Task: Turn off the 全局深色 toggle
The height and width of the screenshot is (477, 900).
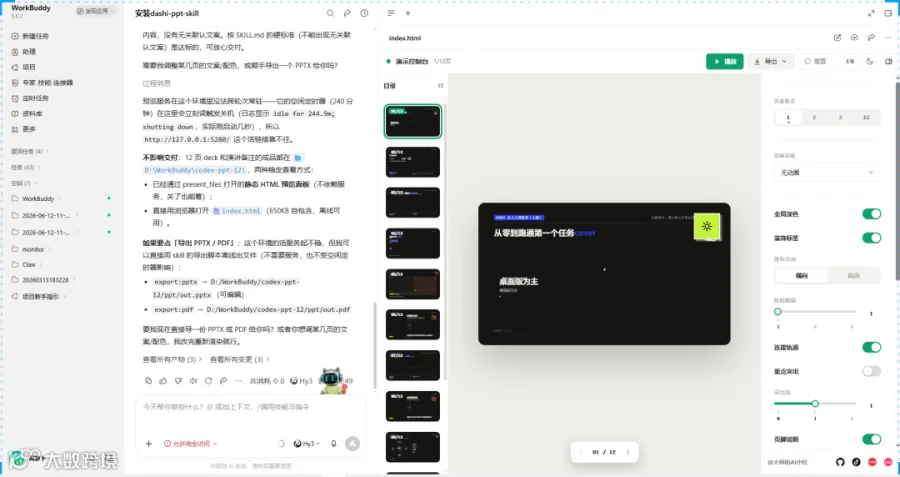Action: [x=871, y=214]
